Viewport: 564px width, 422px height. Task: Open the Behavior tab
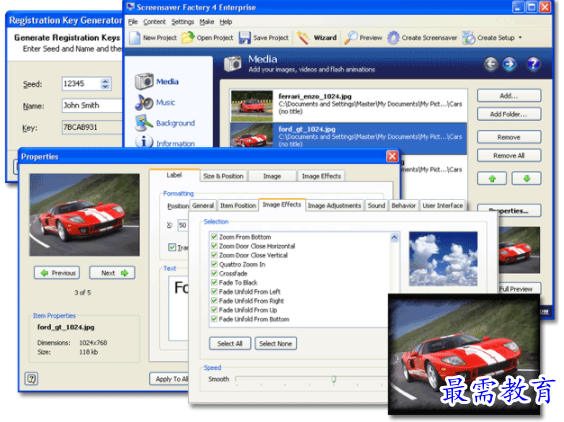[x=403, y=205]
